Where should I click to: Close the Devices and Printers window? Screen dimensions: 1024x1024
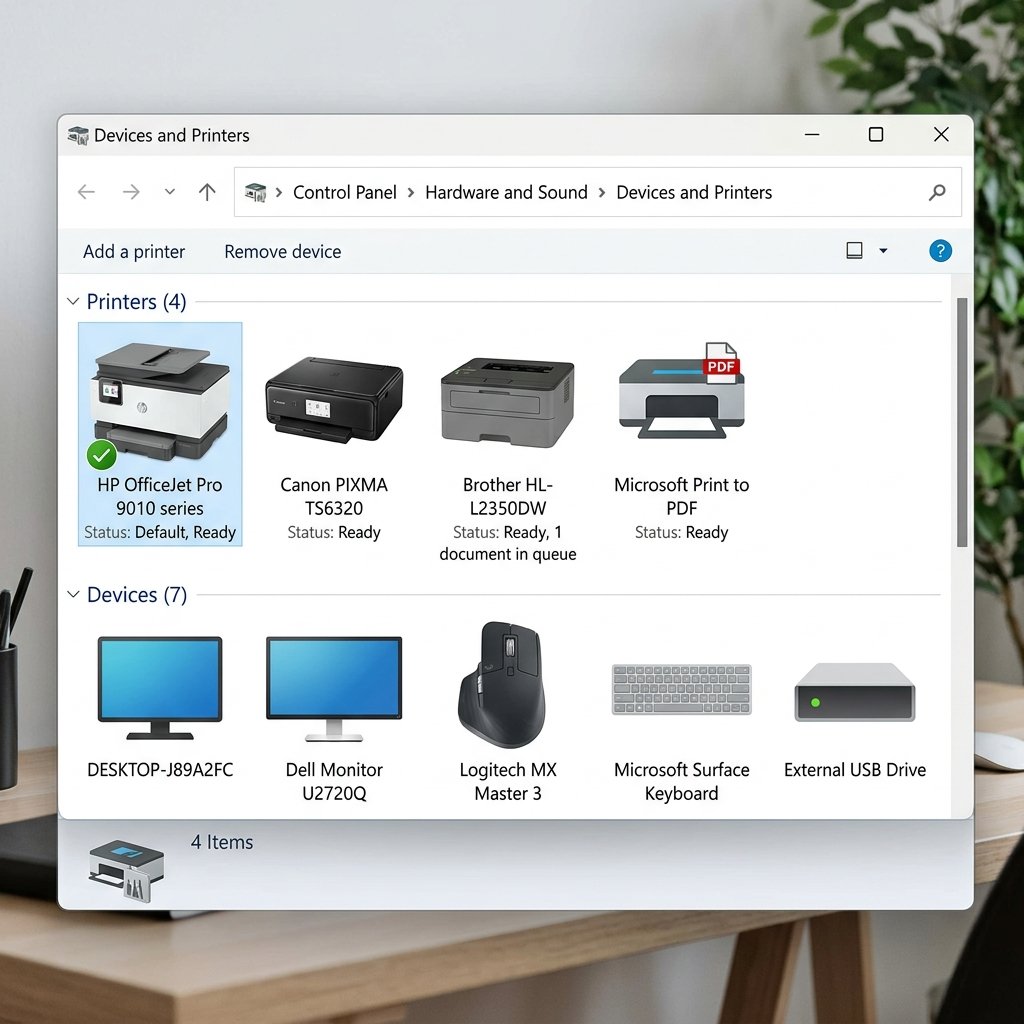pyautogui.click(x=941, y=135)
